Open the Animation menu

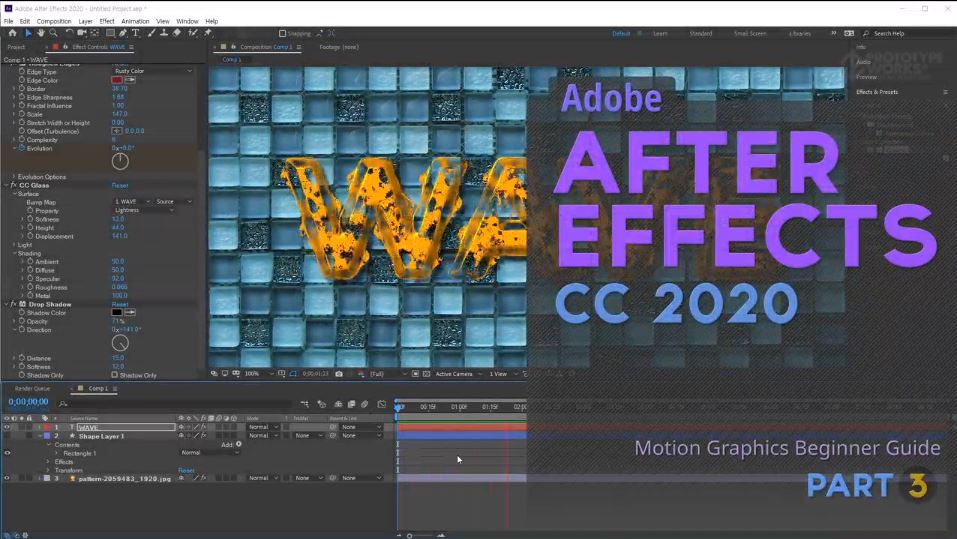[x=135, y=21]
